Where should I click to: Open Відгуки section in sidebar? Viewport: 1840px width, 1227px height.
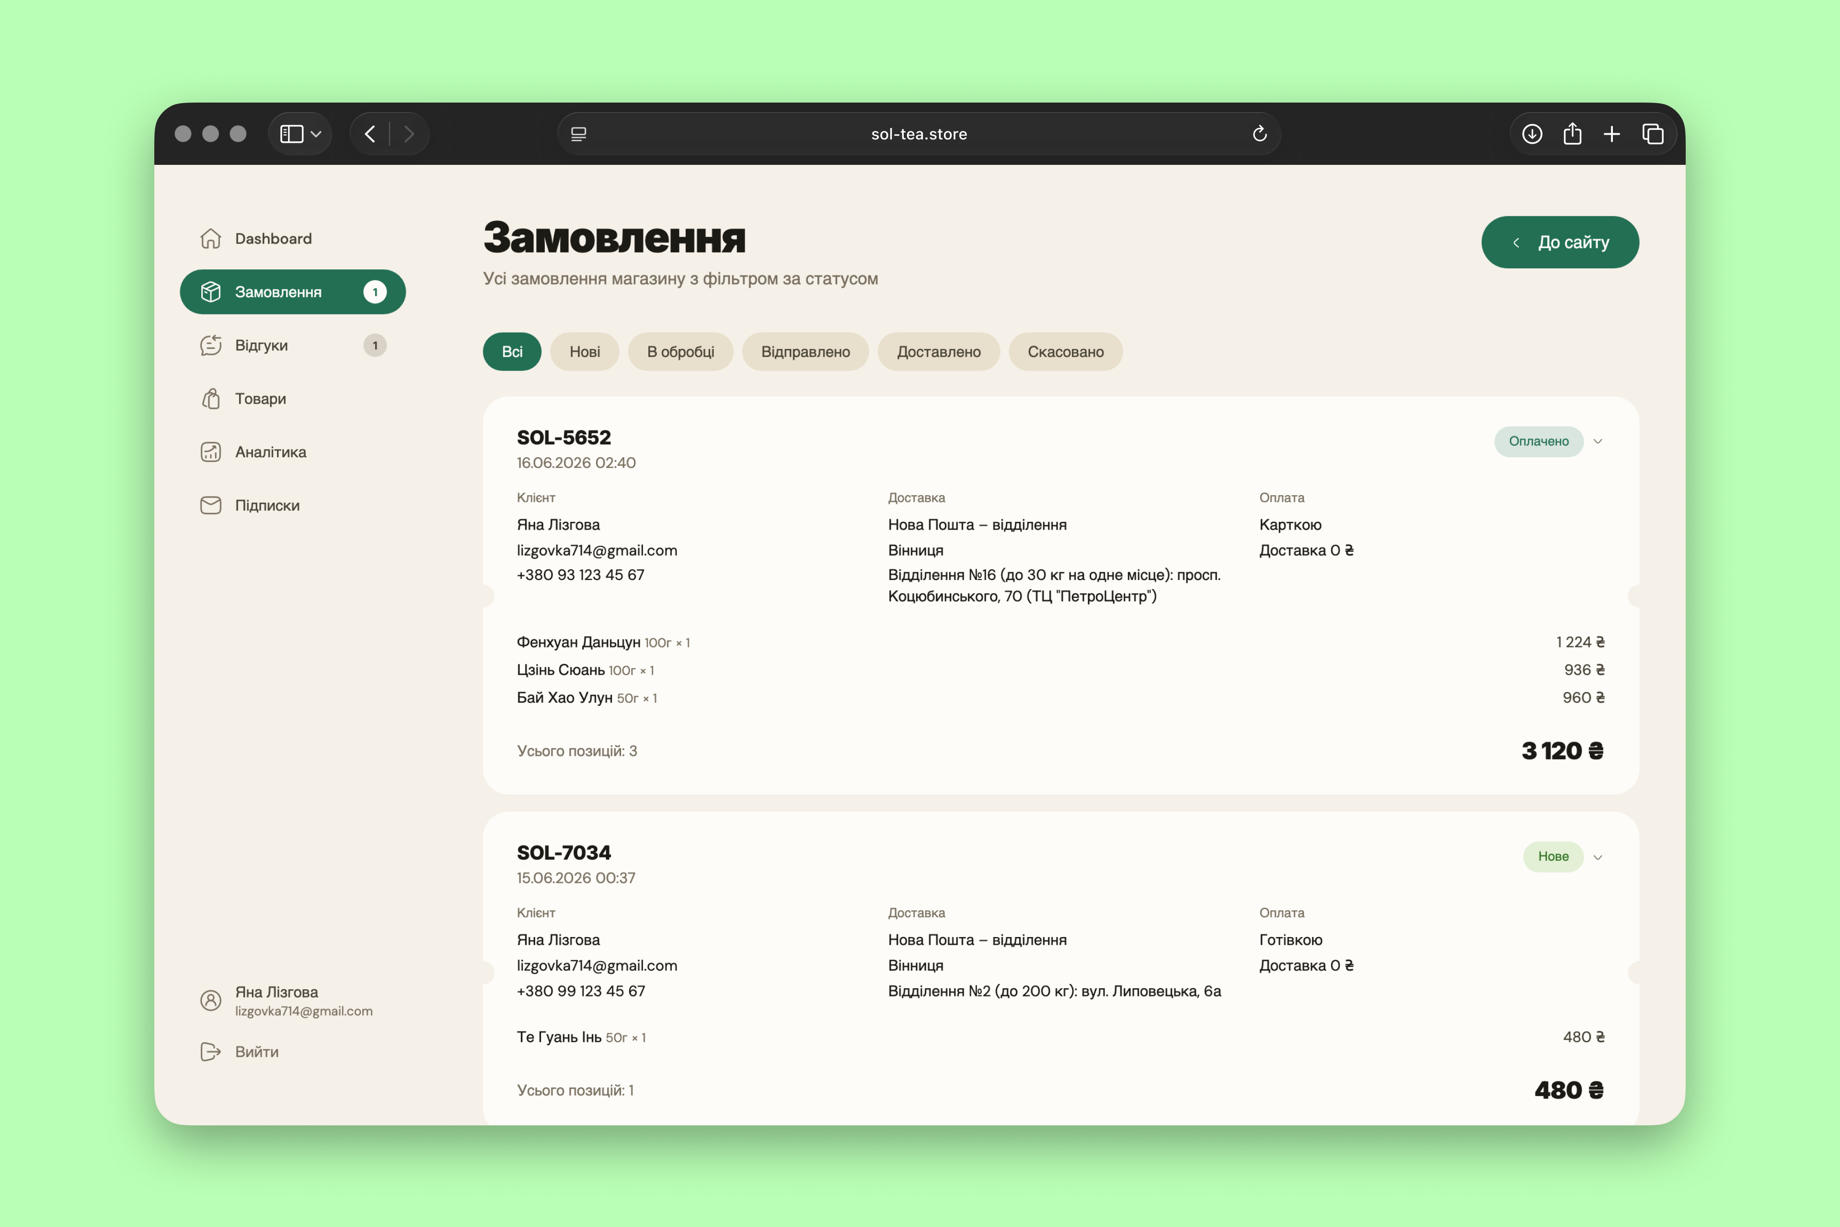pos(292,345)
